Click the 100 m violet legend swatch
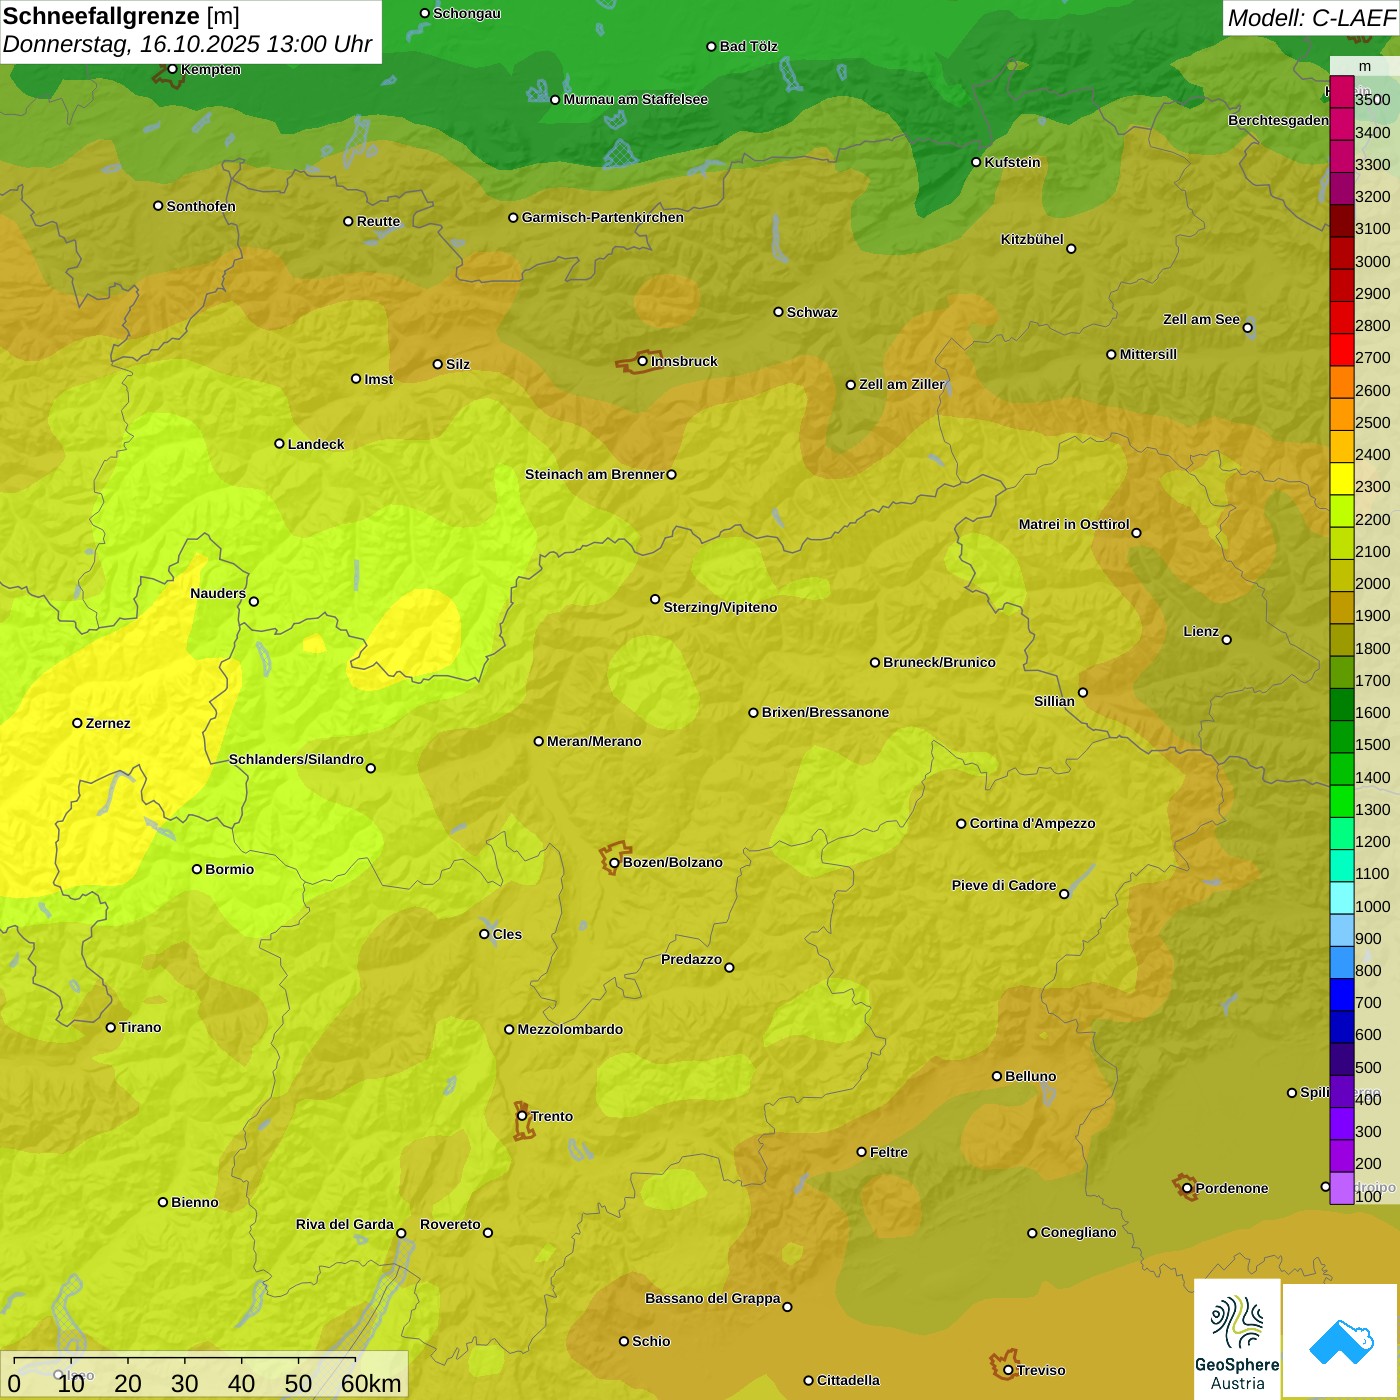This screenshot has width=1400, height=1400. coord(1342,1188)
